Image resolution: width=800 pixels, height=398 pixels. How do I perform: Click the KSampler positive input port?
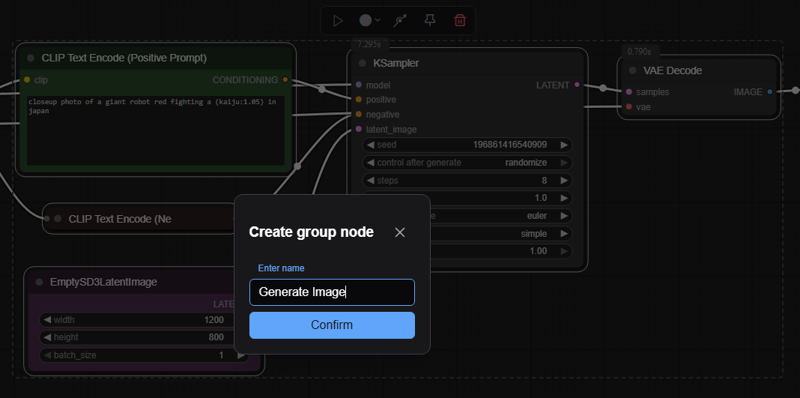359,100
